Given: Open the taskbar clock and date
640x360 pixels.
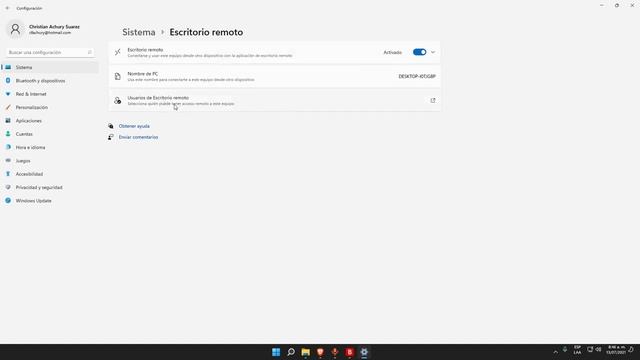Looking at the screenshot, I should 616,350.
